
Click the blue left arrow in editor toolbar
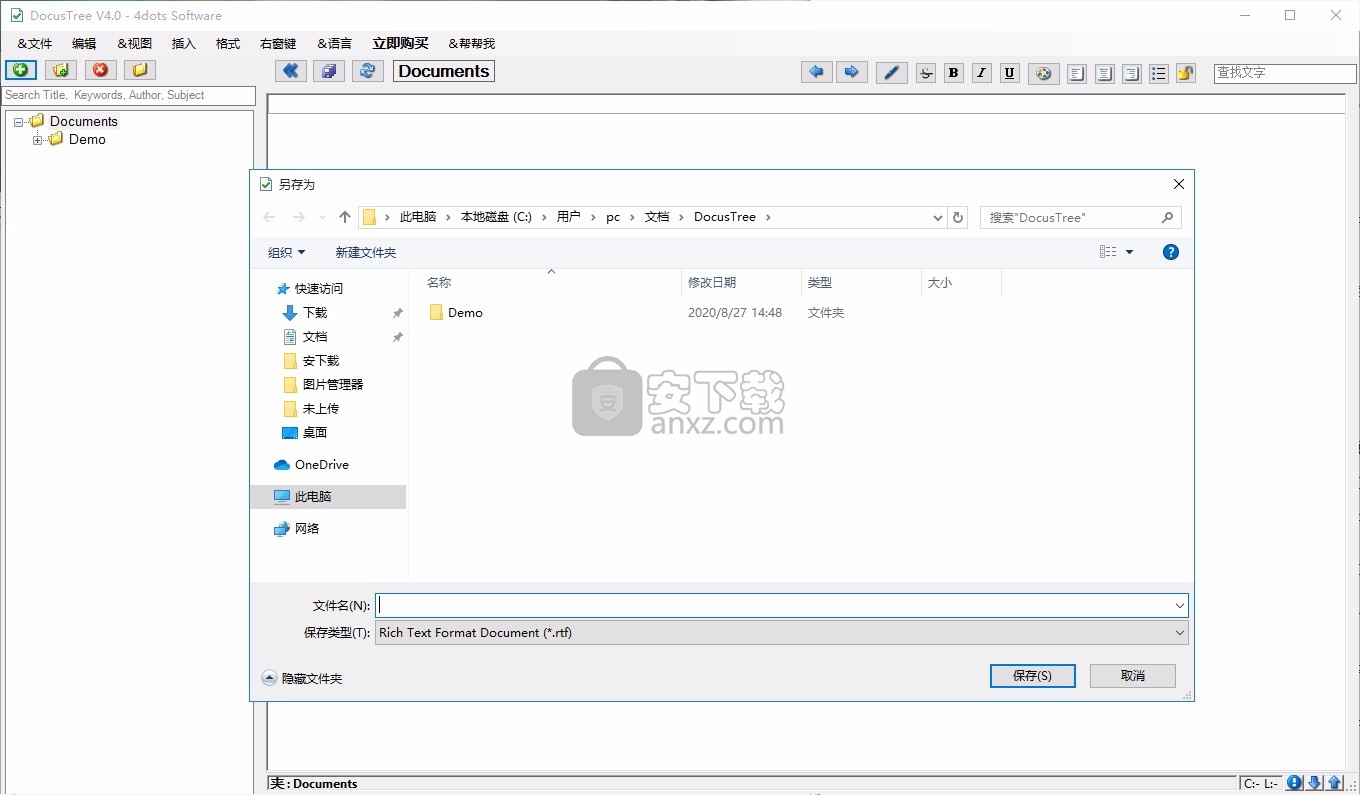[817, 72]
